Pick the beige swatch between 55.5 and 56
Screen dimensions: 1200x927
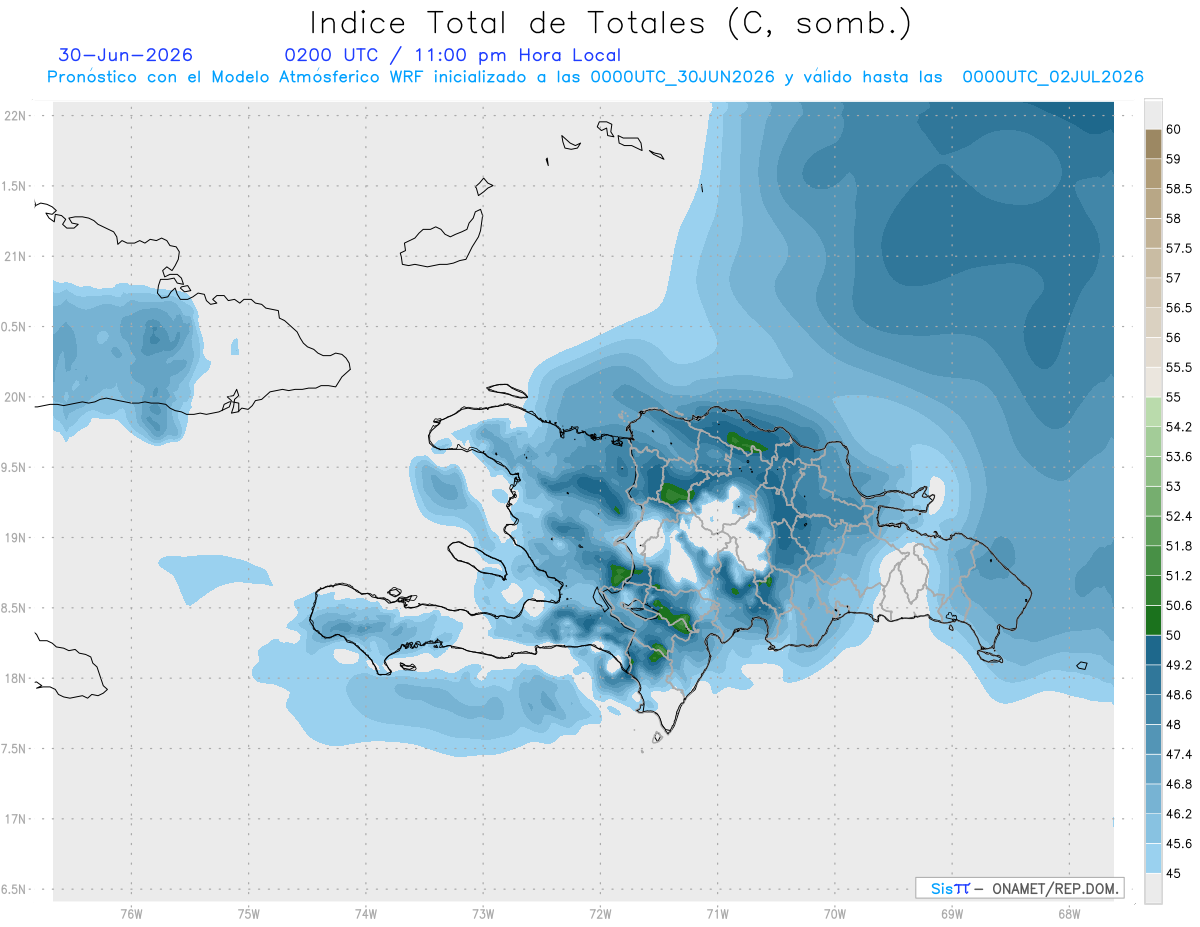click(x=1153, y=352)
